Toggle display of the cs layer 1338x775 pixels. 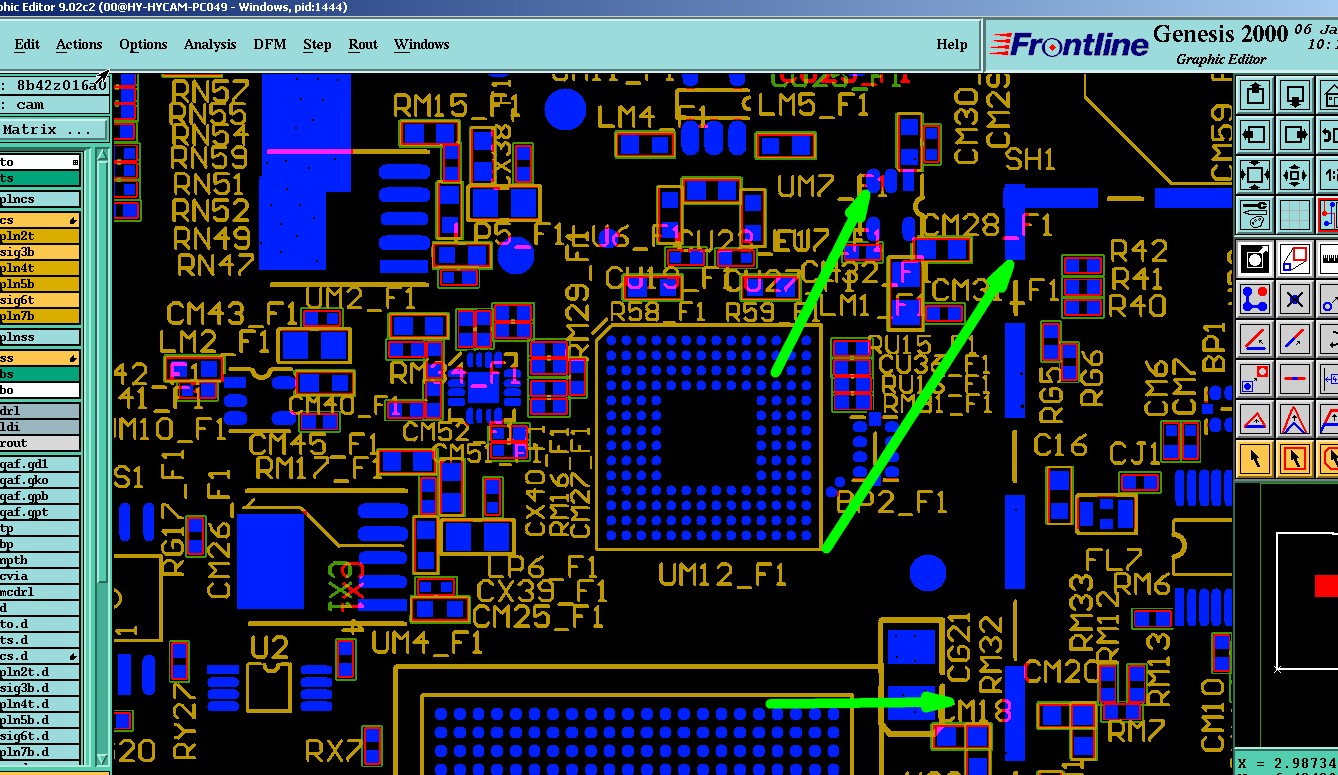[40, 219]
